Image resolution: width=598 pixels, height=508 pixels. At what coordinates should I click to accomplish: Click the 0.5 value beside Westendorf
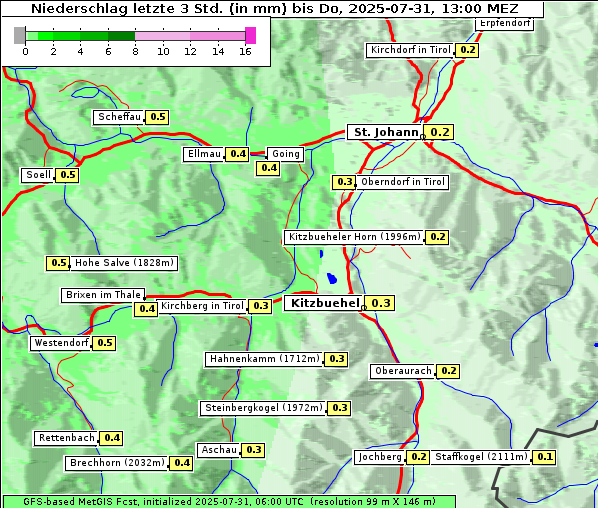point(104,343)
